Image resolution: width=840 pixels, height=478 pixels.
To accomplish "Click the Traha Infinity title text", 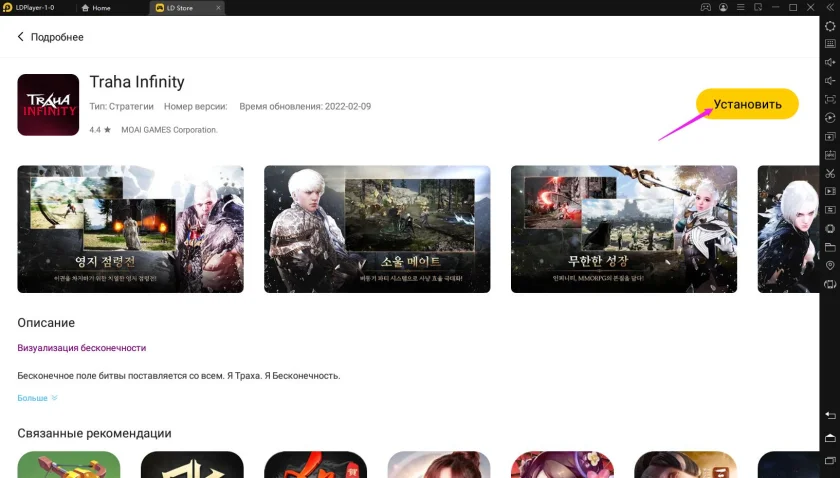I will coord(137,82).
